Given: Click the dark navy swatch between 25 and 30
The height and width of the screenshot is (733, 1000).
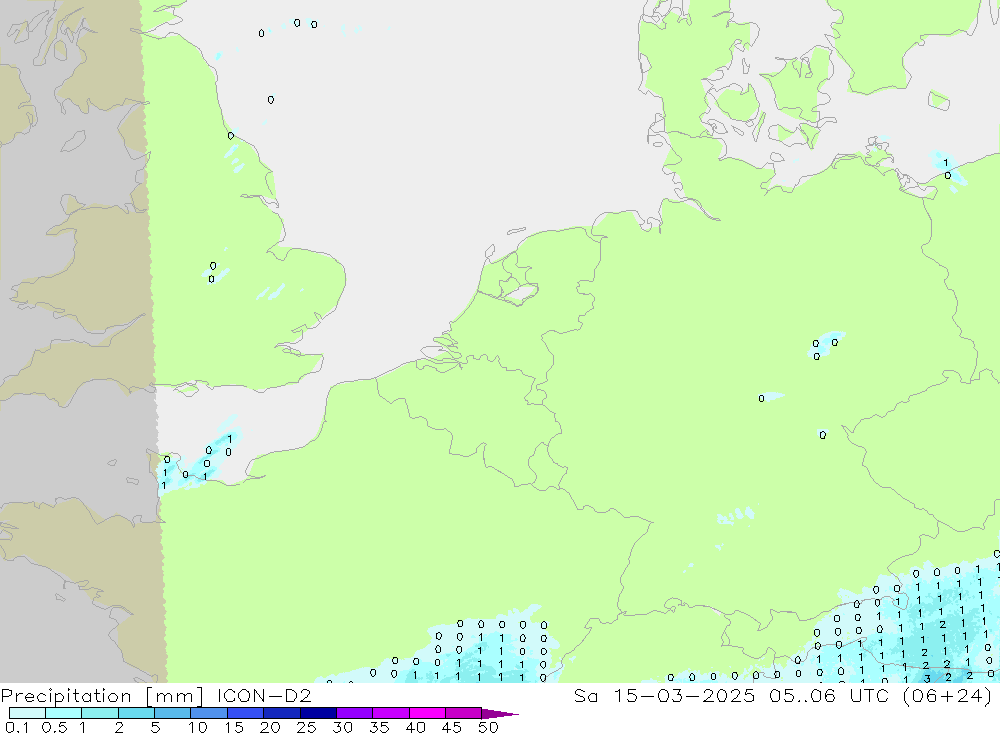Looking at the screenshot, I should click(318, 713).
